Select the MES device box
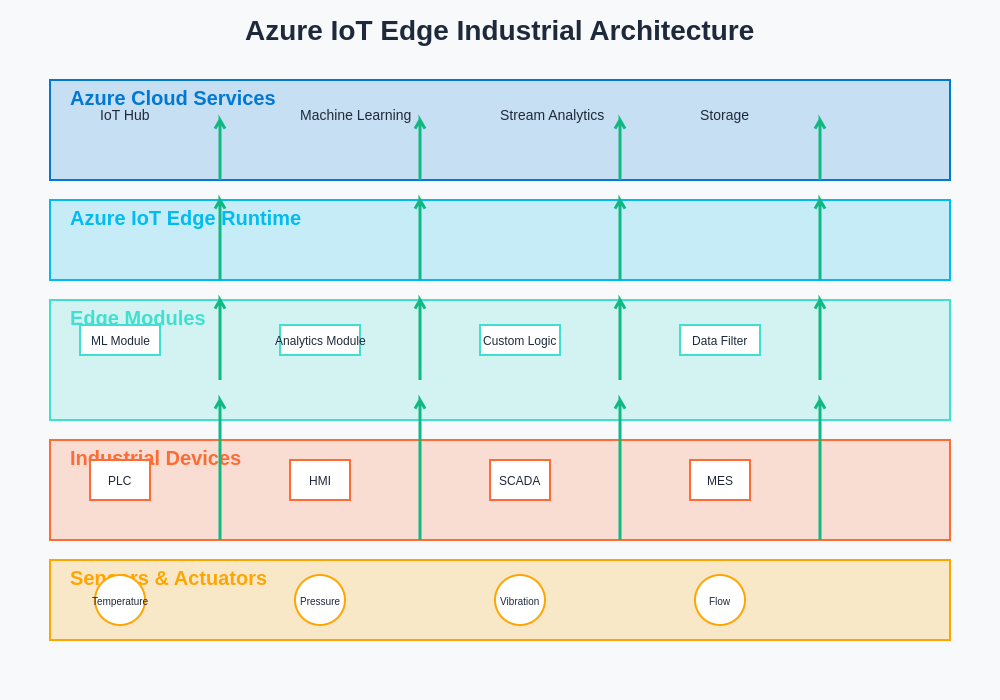This screenshot has height=700, width=1000. [x=720, y=480]
